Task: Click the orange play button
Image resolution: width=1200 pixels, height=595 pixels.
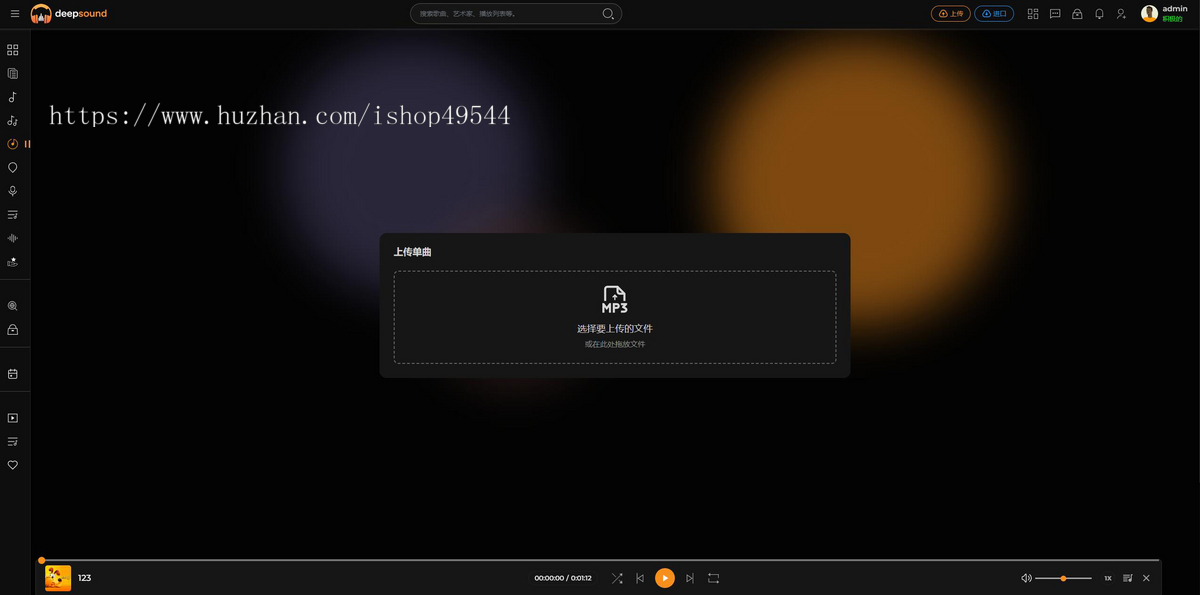Action: point(665,578)
